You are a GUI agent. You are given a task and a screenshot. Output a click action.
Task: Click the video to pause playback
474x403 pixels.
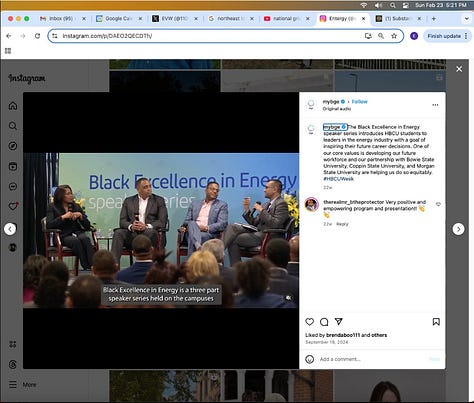161,230
